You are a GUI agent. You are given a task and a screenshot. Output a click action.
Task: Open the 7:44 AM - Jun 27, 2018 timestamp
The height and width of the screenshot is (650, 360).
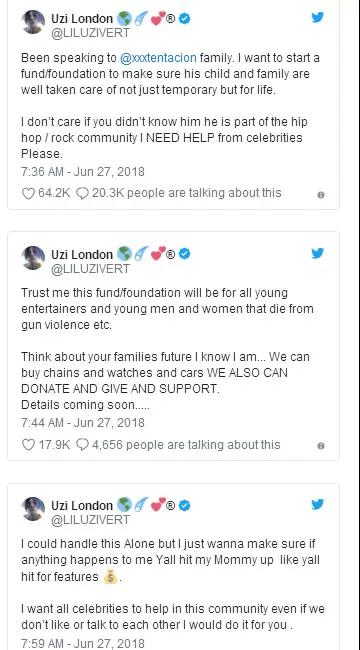pos(83,423)
